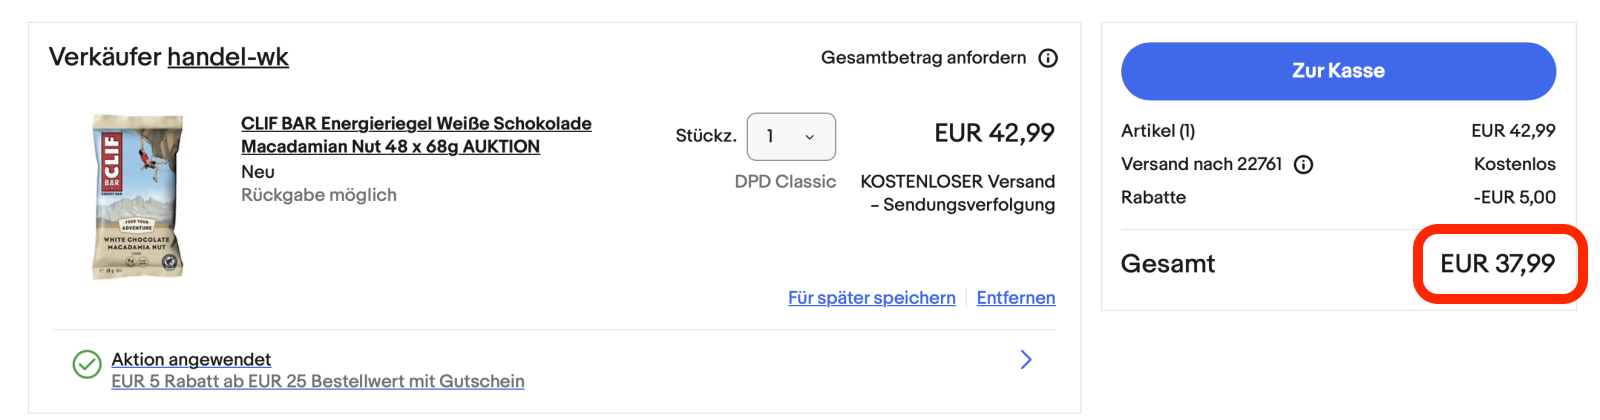Open seller handel-wk profile link
This screenshot has width=1600, height=420.
(x=228, y=57)
